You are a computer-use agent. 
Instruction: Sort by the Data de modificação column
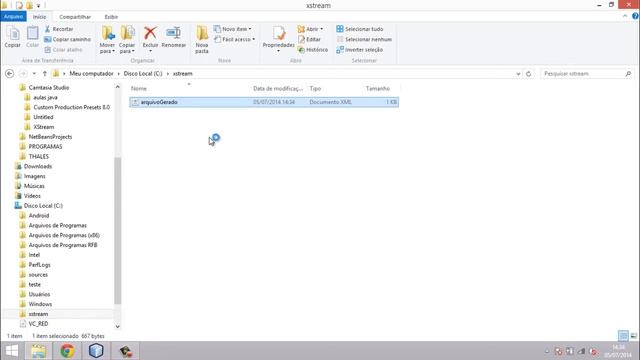(278, 88)
